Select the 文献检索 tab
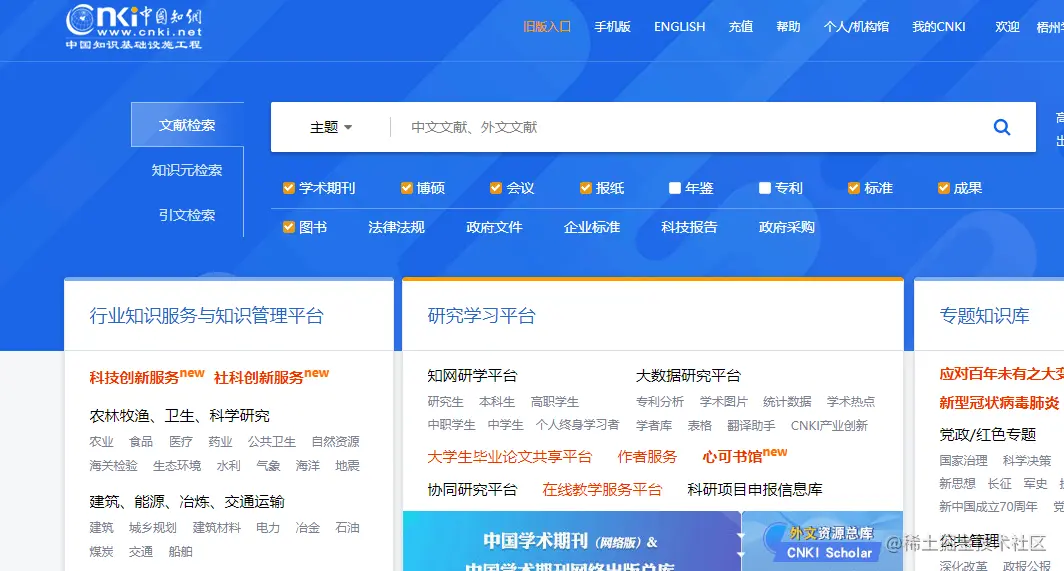The width and height of the screenshot is (1064, 571). [x=187, y=125]
